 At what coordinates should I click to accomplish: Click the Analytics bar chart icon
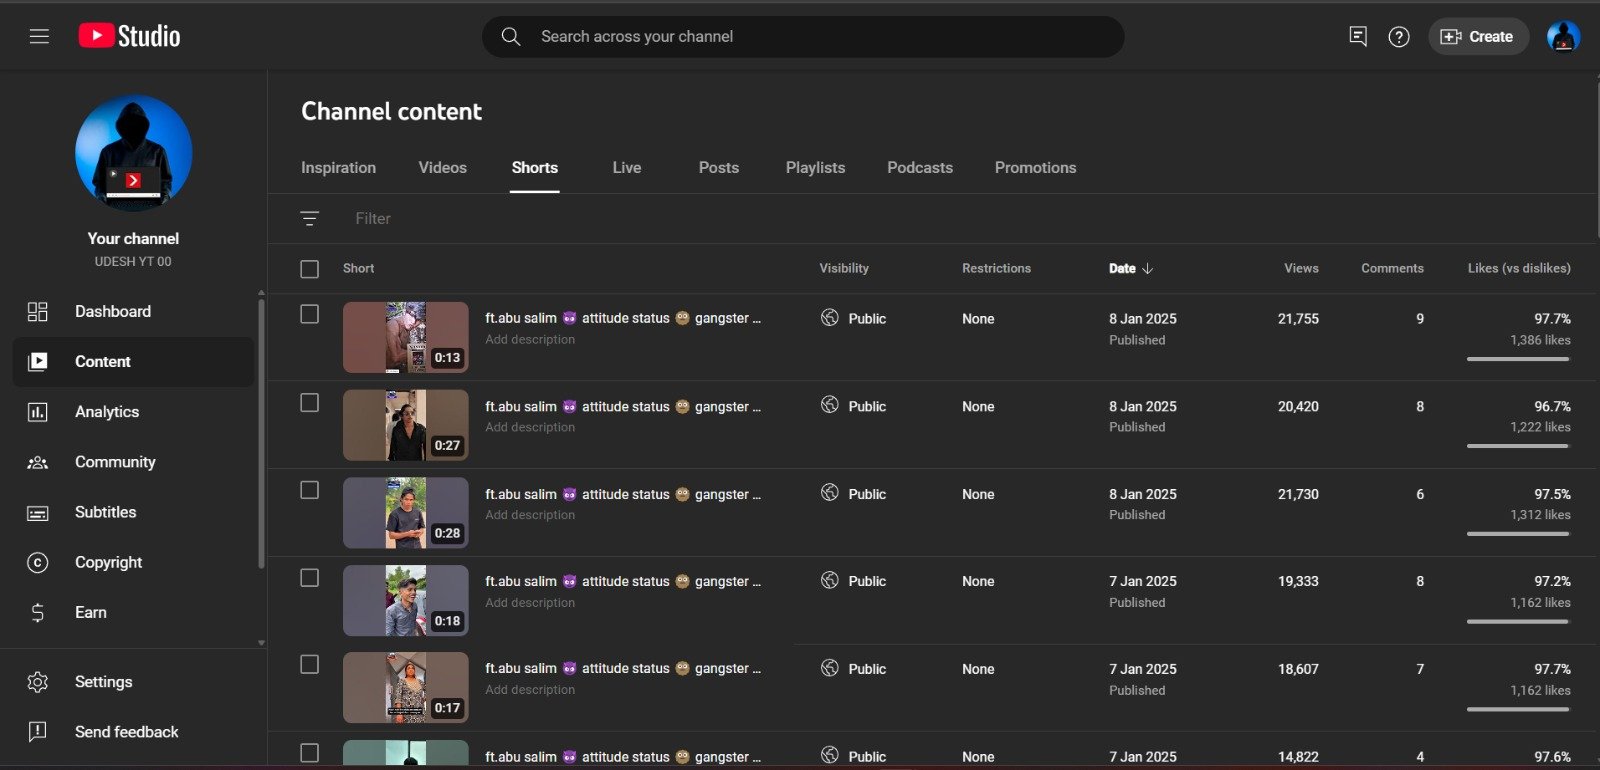(38, 412)
